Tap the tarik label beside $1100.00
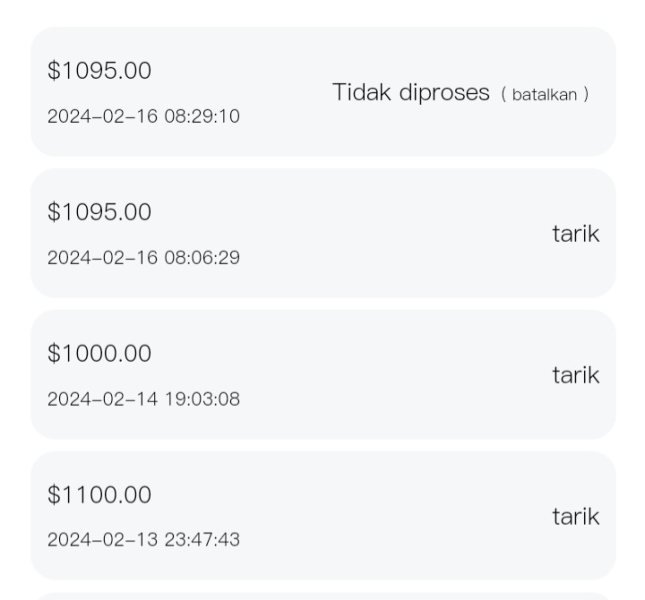This screenshot has width=645, height=600. [575, 516]
